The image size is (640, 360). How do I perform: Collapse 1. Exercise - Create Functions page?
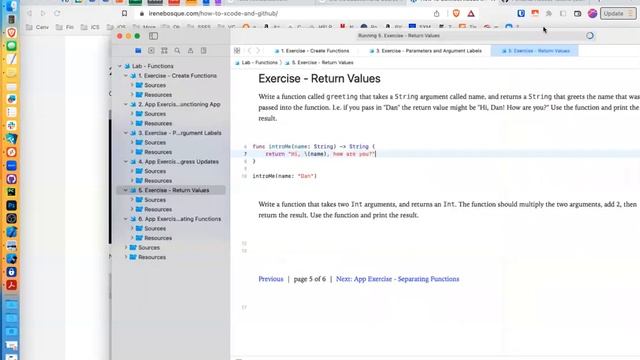pyautogui.click(x=126, y=76)
